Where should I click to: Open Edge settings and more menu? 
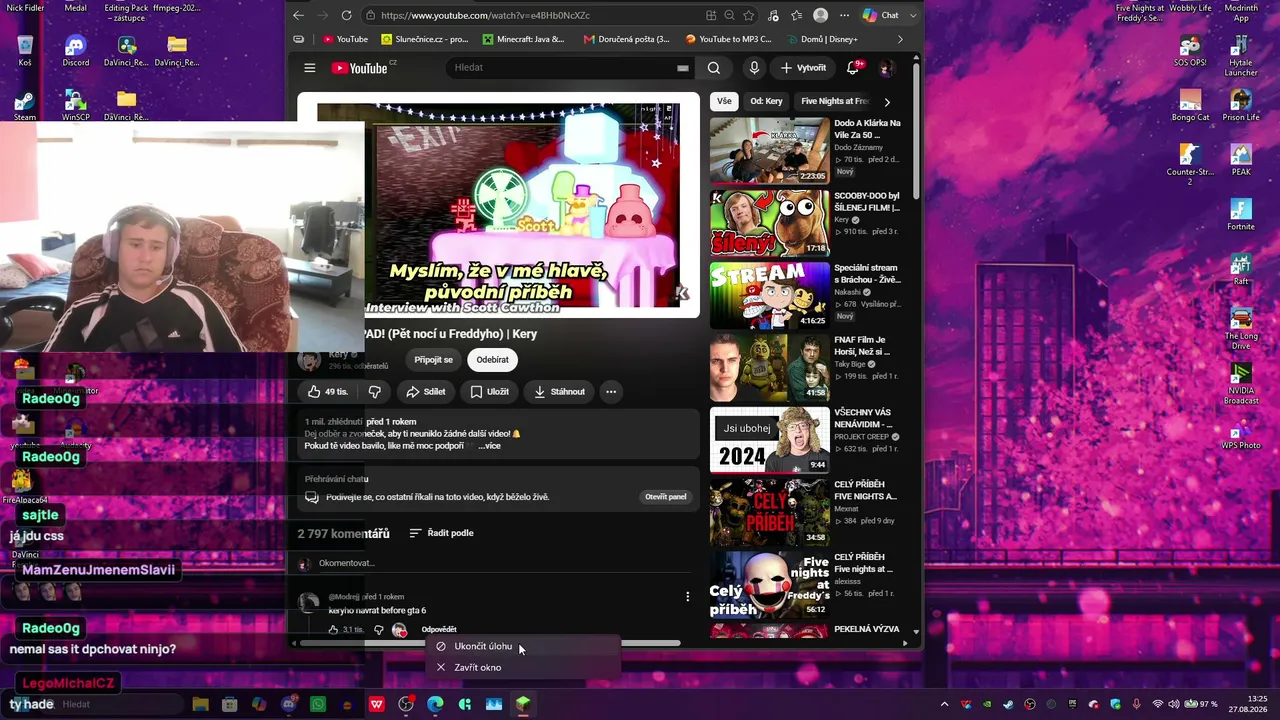click(844, 15)
